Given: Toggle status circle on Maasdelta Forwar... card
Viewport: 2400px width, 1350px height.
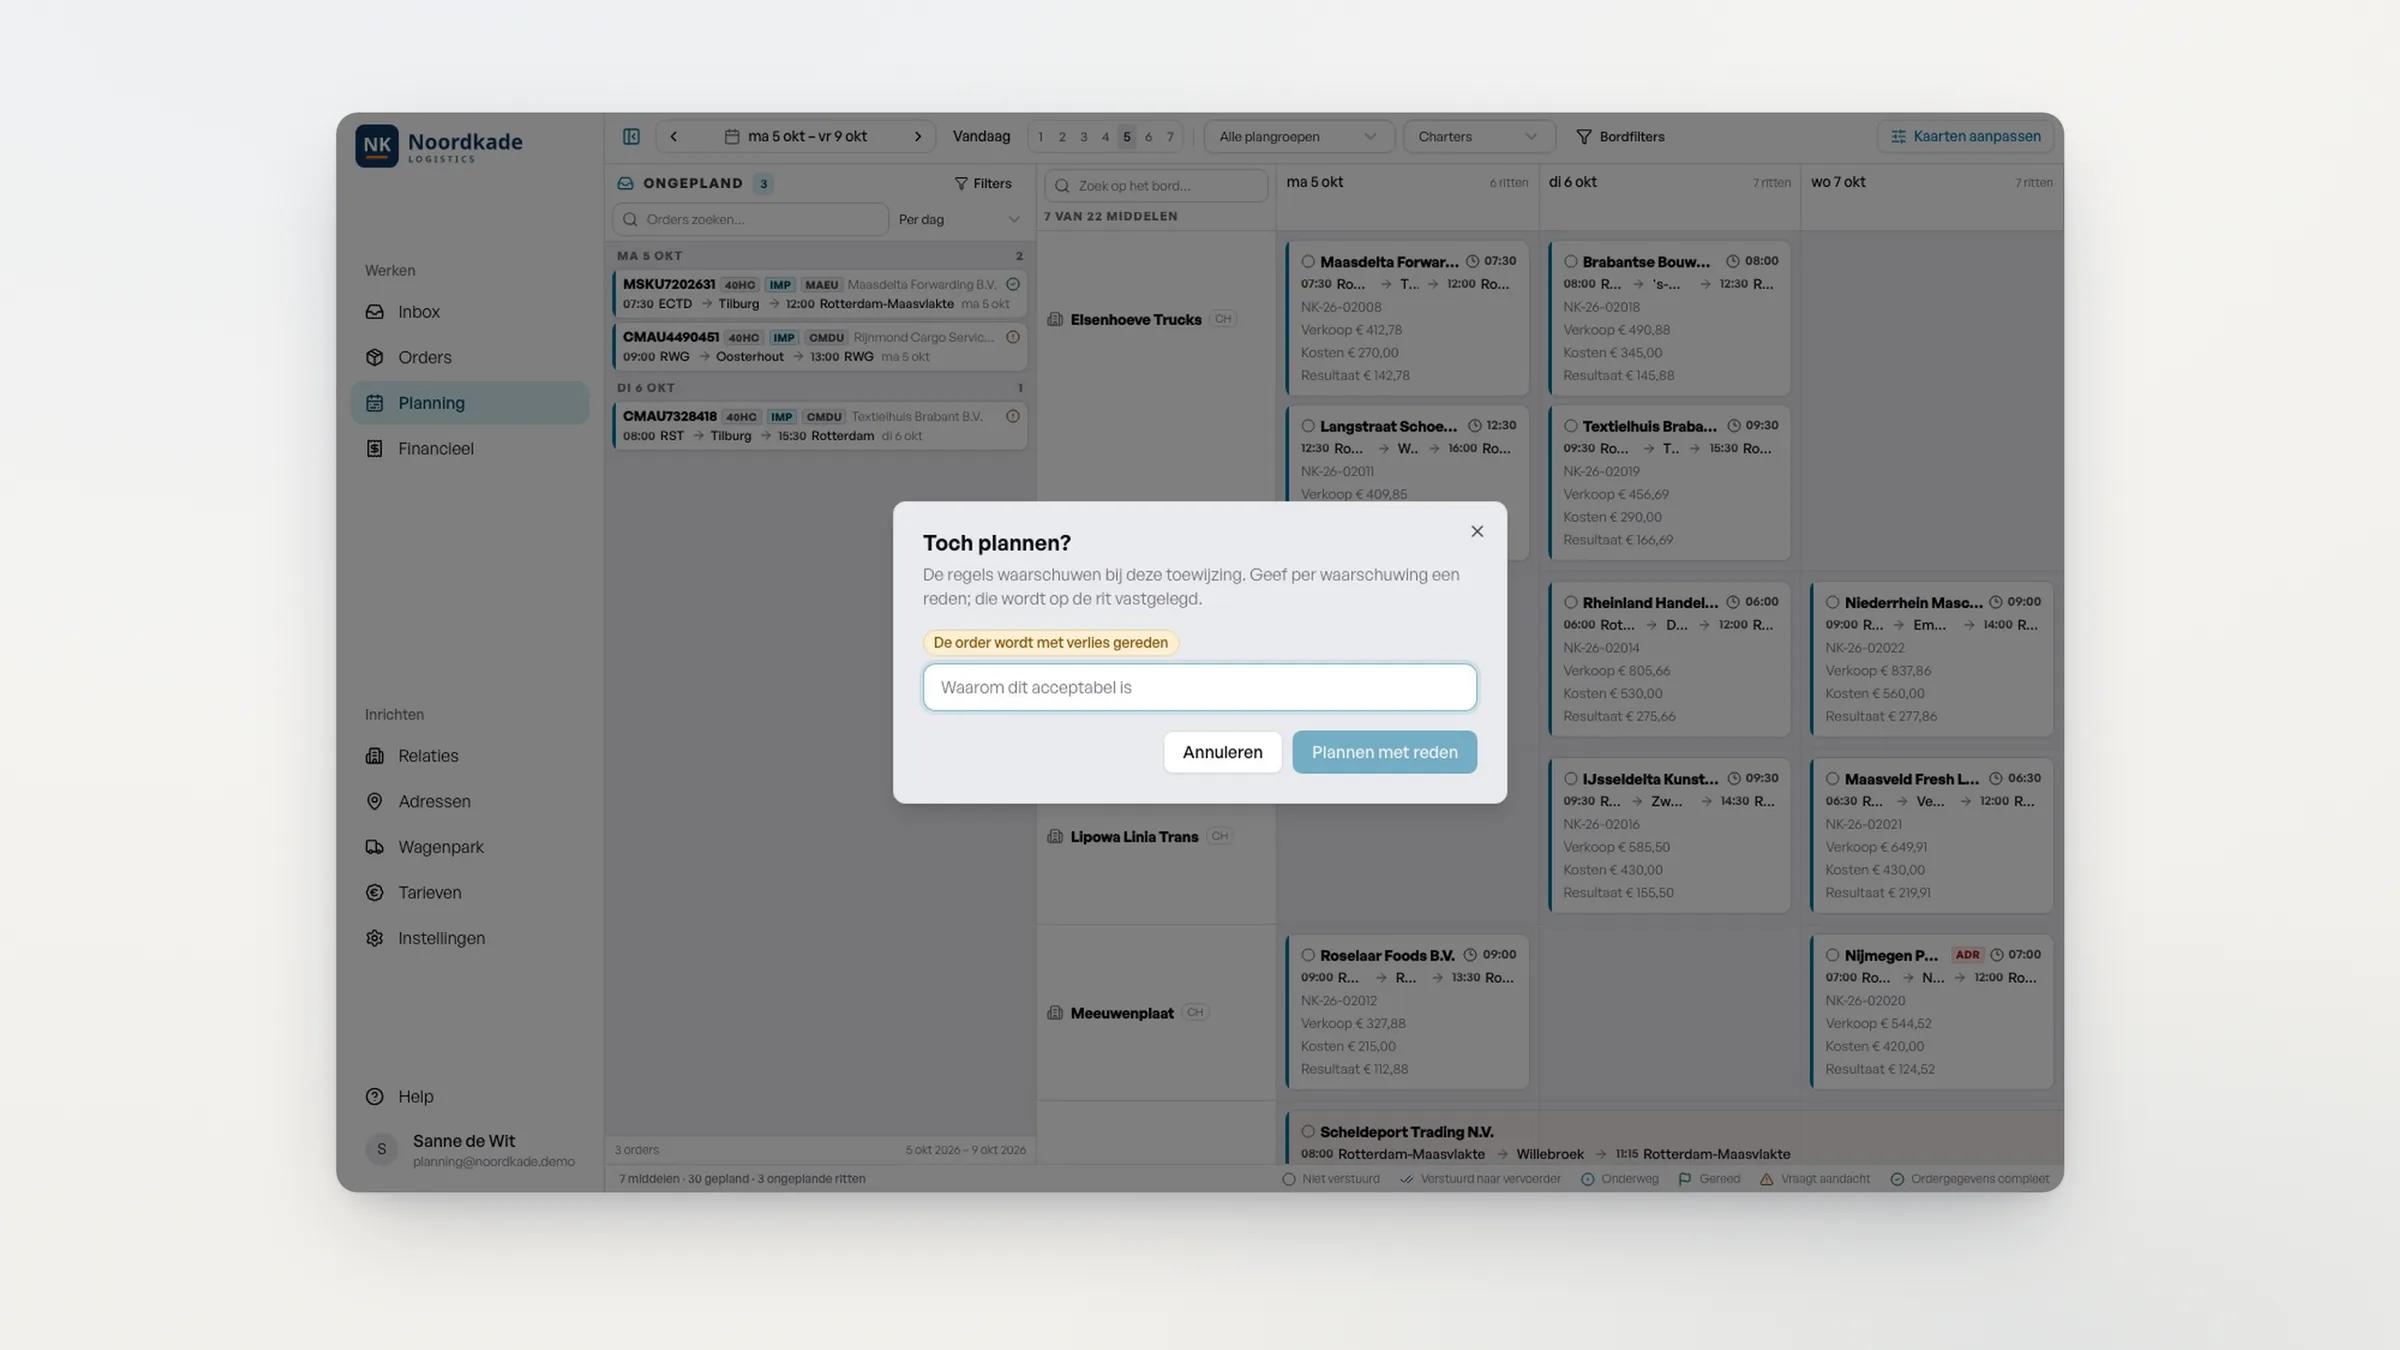Looking at the screenshot, I should 1307,262.
